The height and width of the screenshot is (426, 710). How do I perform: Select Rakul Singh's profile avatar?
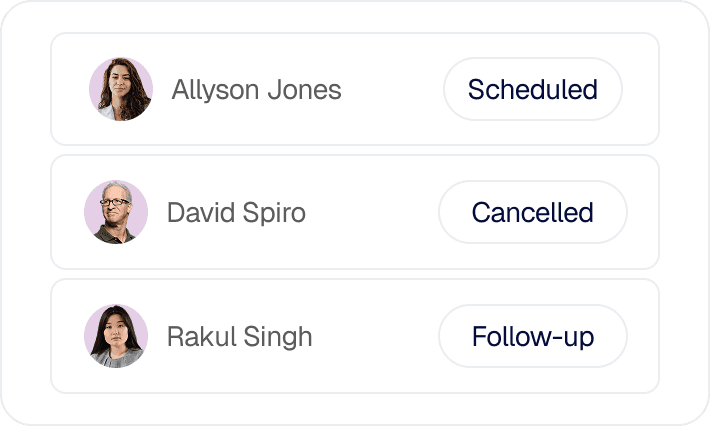(x=116, y=336)
